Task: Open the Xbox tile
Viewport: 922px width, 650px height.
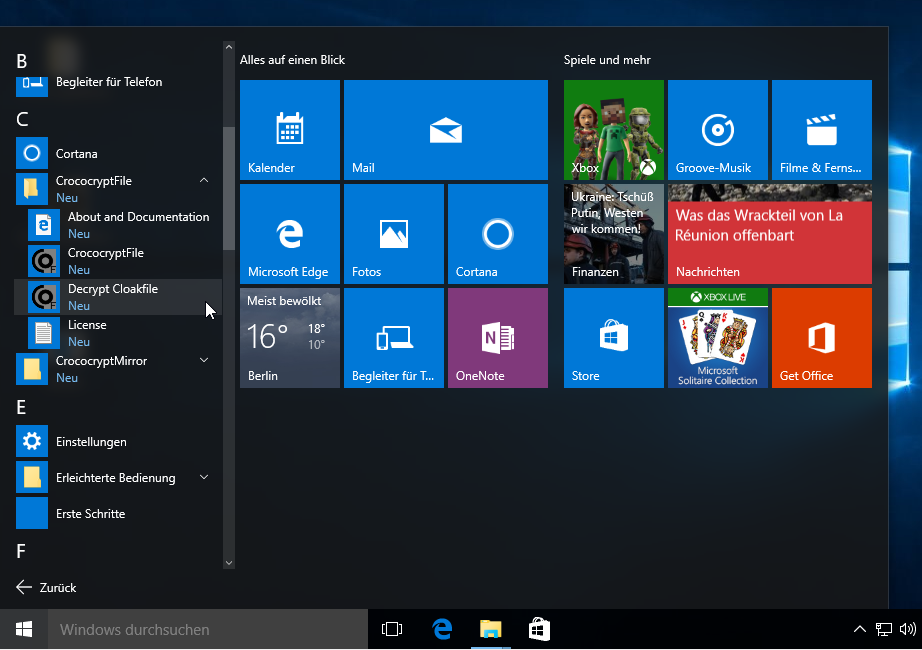Action: click(x=614, y=130)
